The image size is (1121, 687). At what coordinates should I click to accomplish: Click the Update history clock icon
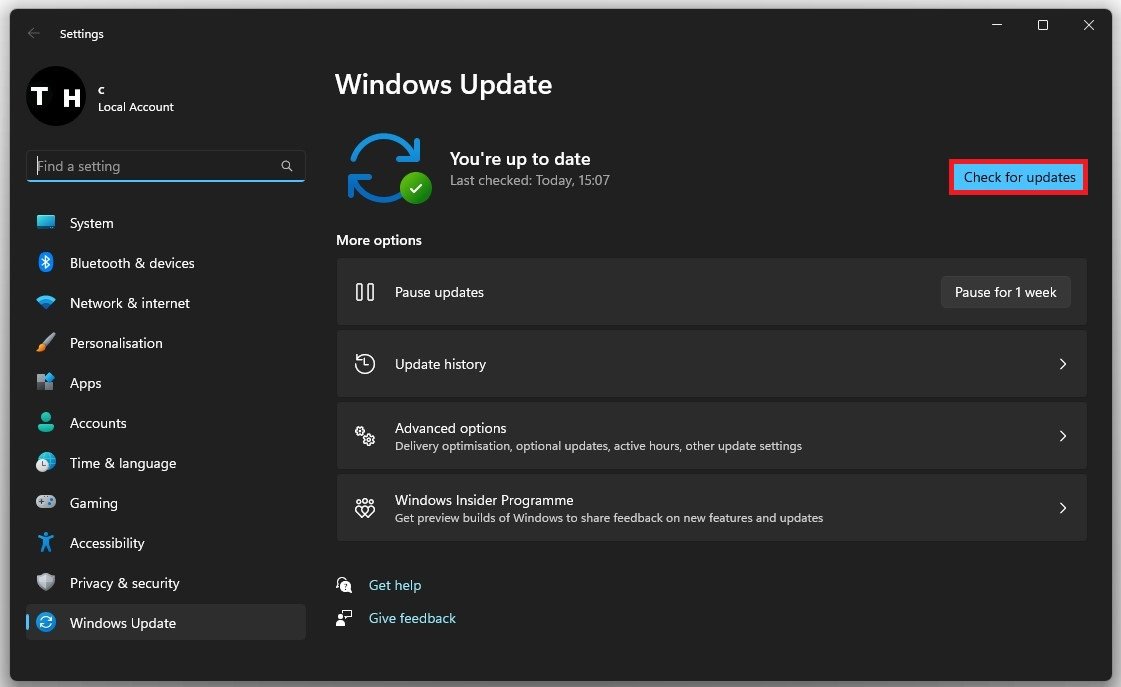pos(365,364)
